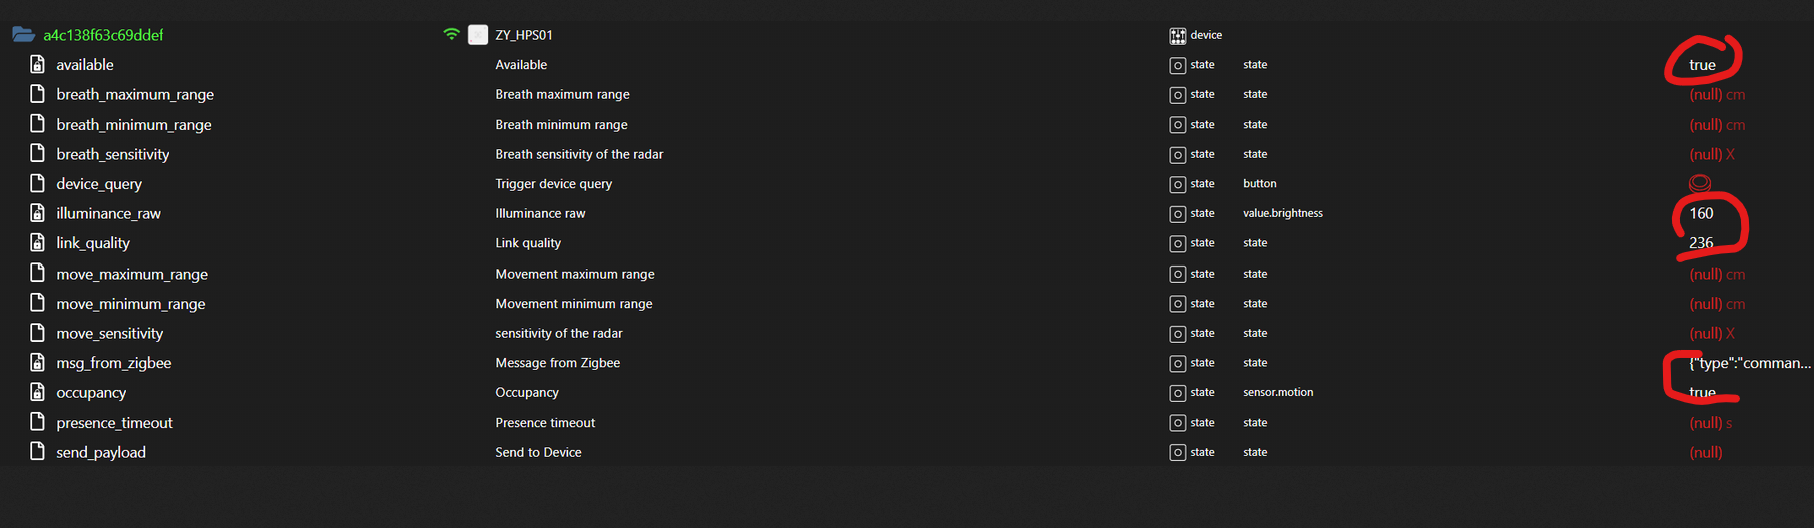Click the locked file icon beside msg_from_zigbee

(38, 363)
